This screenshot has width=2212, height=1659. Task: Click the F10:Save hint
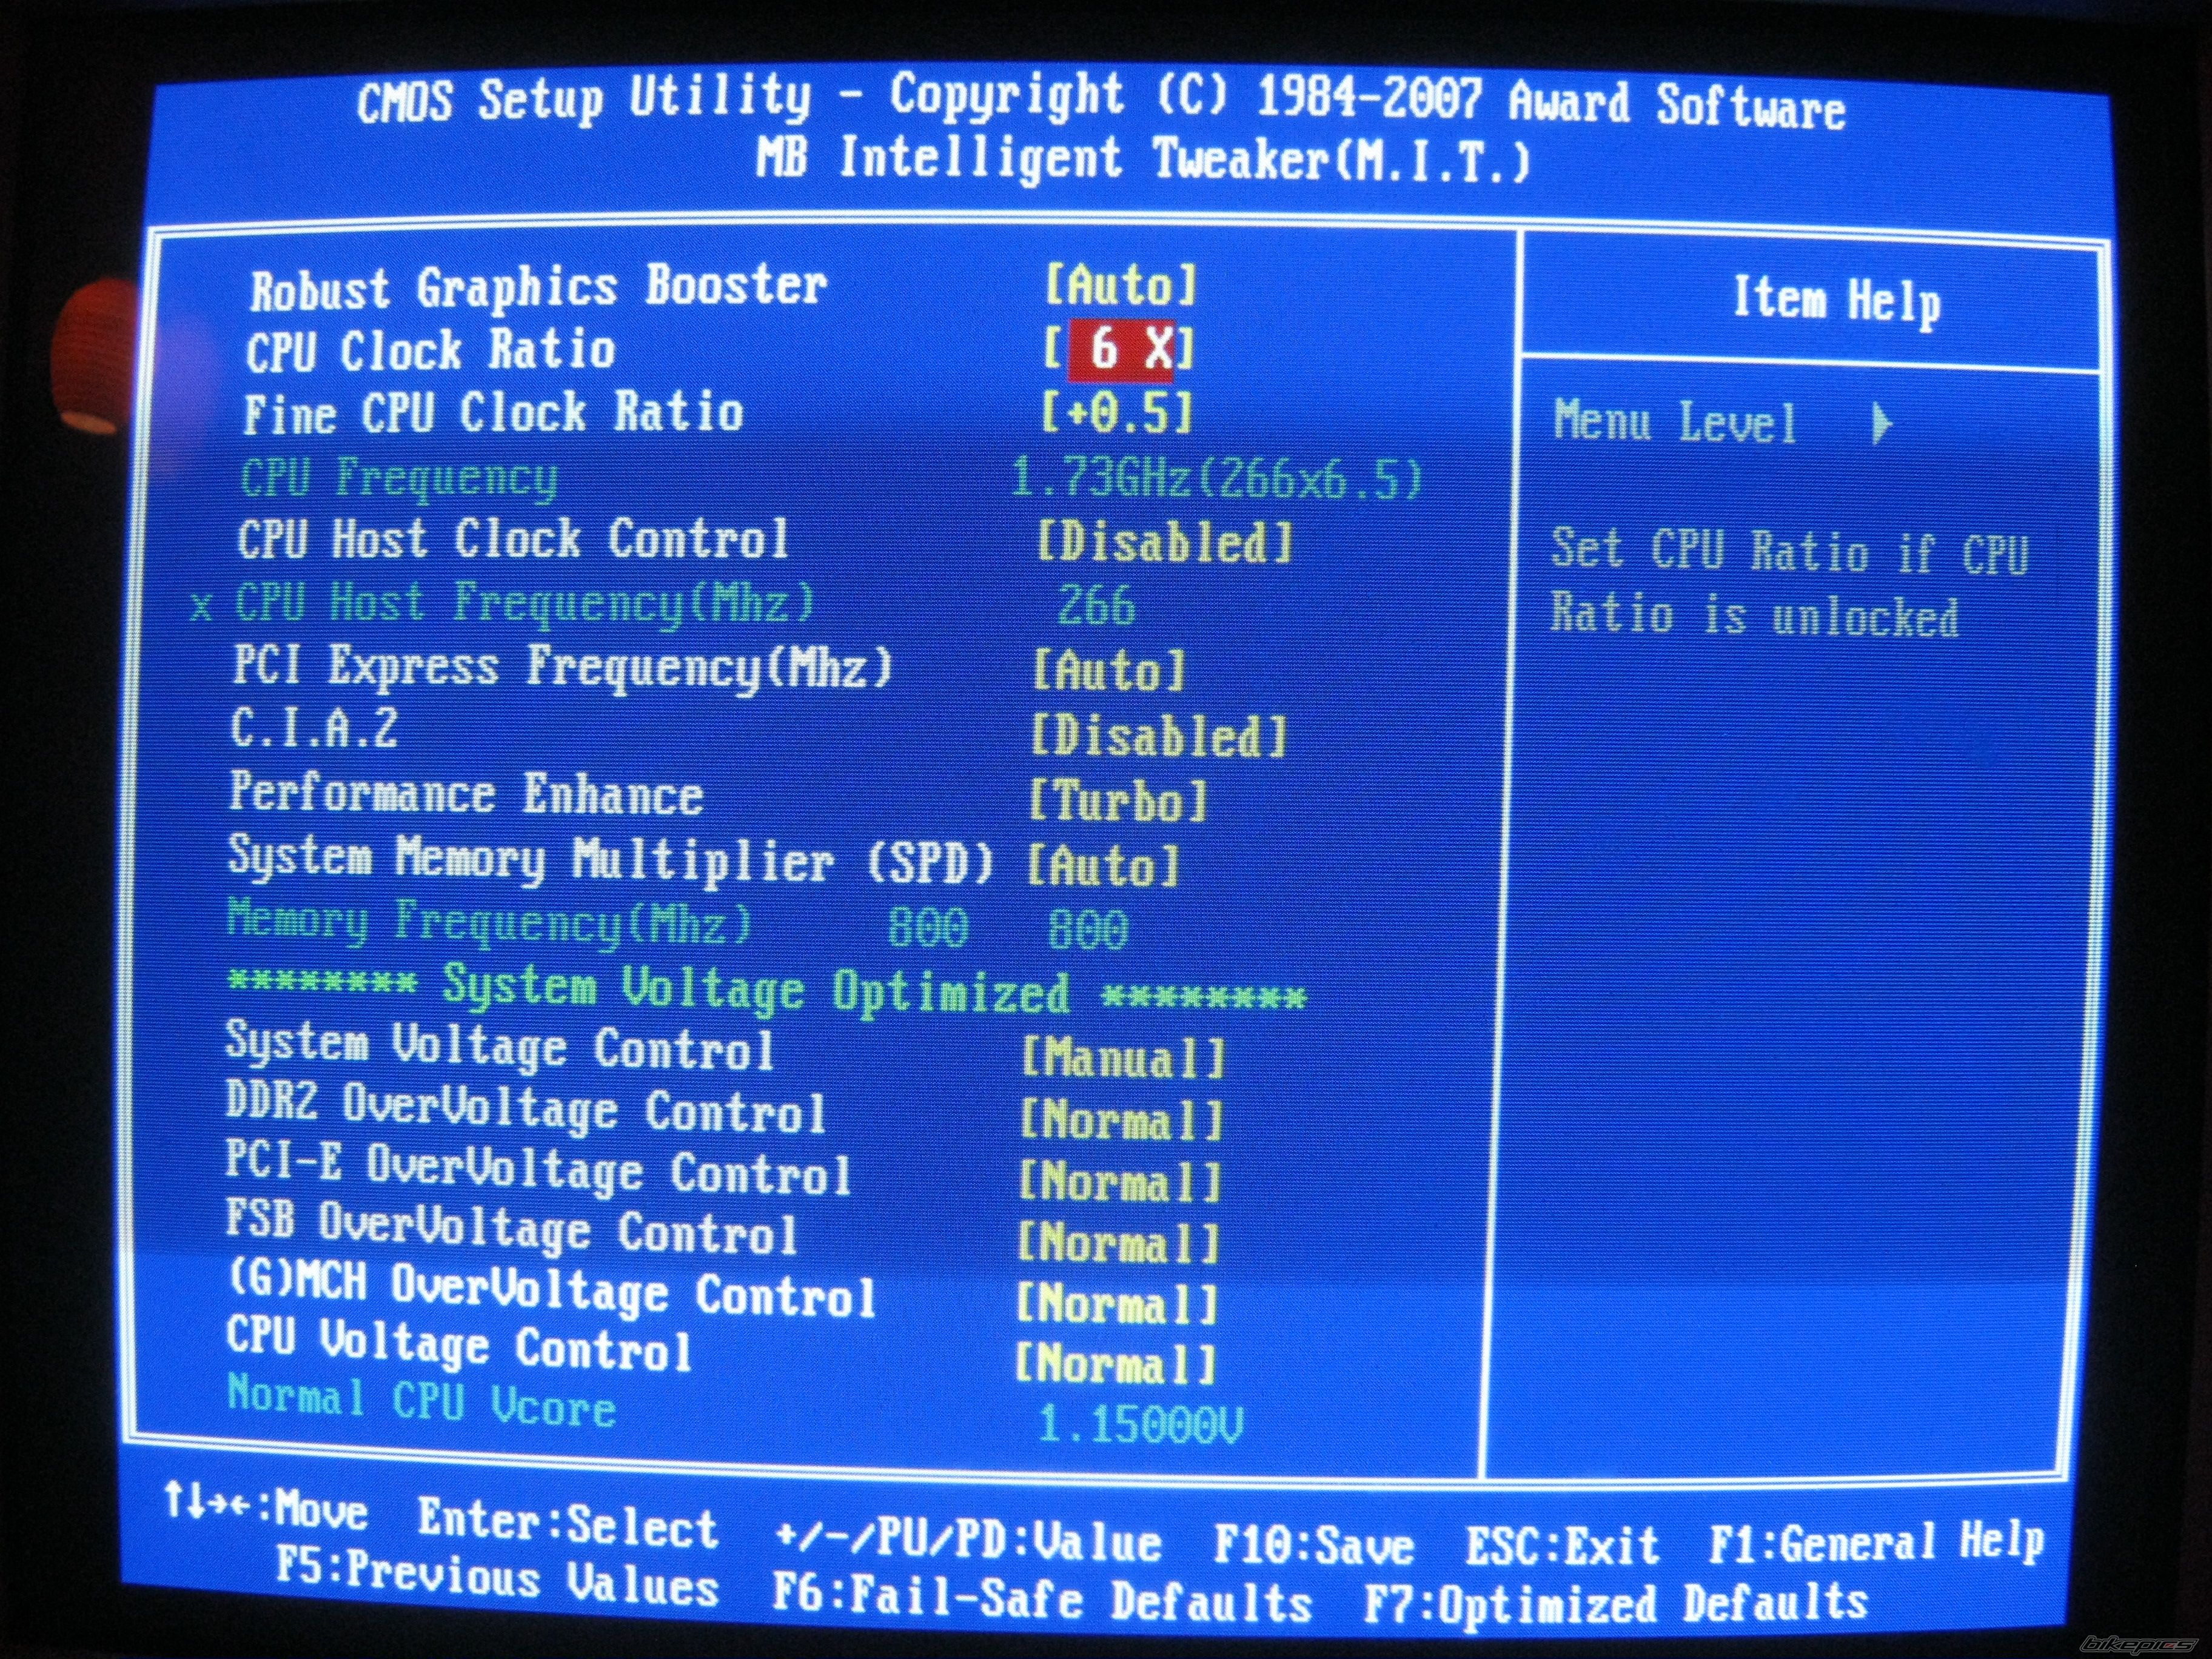pos(1315,1546)
